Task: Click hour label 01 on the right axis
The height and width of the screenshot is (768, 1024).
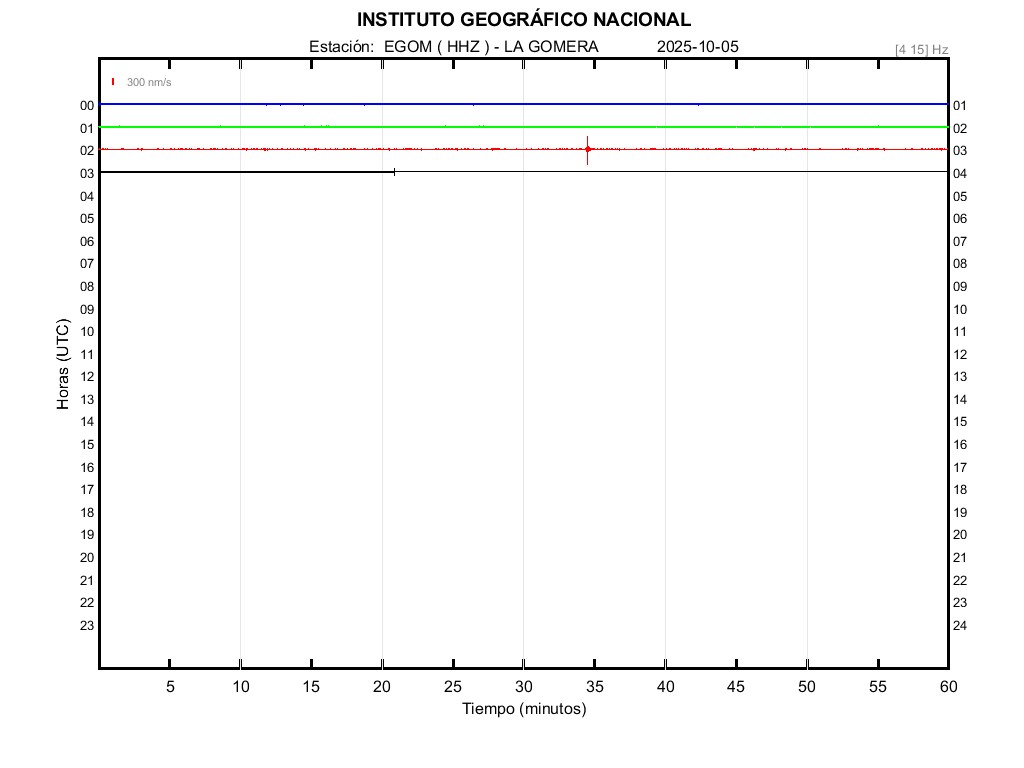Action: [x=960, y=106]
